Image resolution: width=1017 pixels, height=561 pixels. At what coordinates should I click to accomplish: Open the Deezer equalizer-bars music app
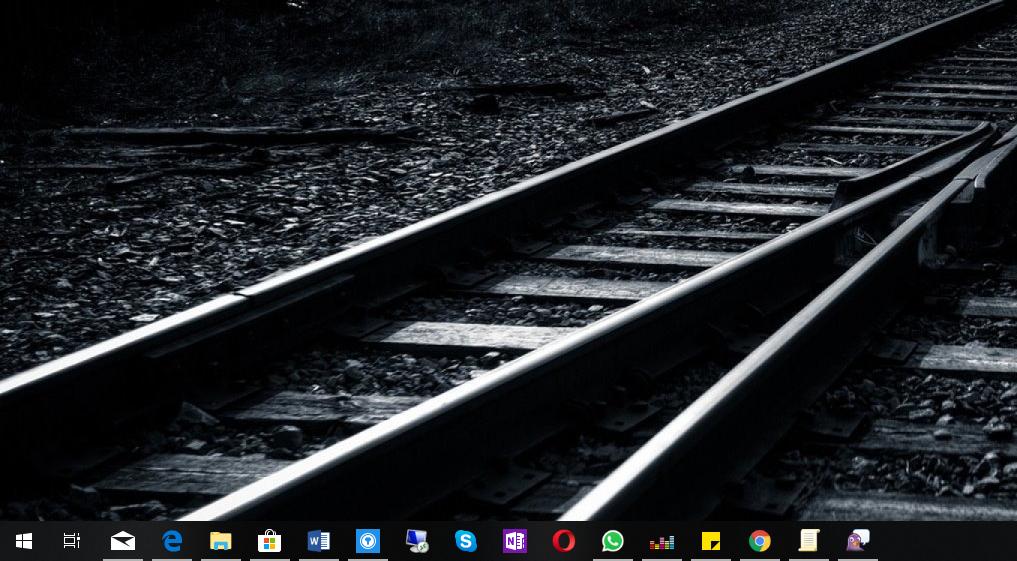point(662,542)
